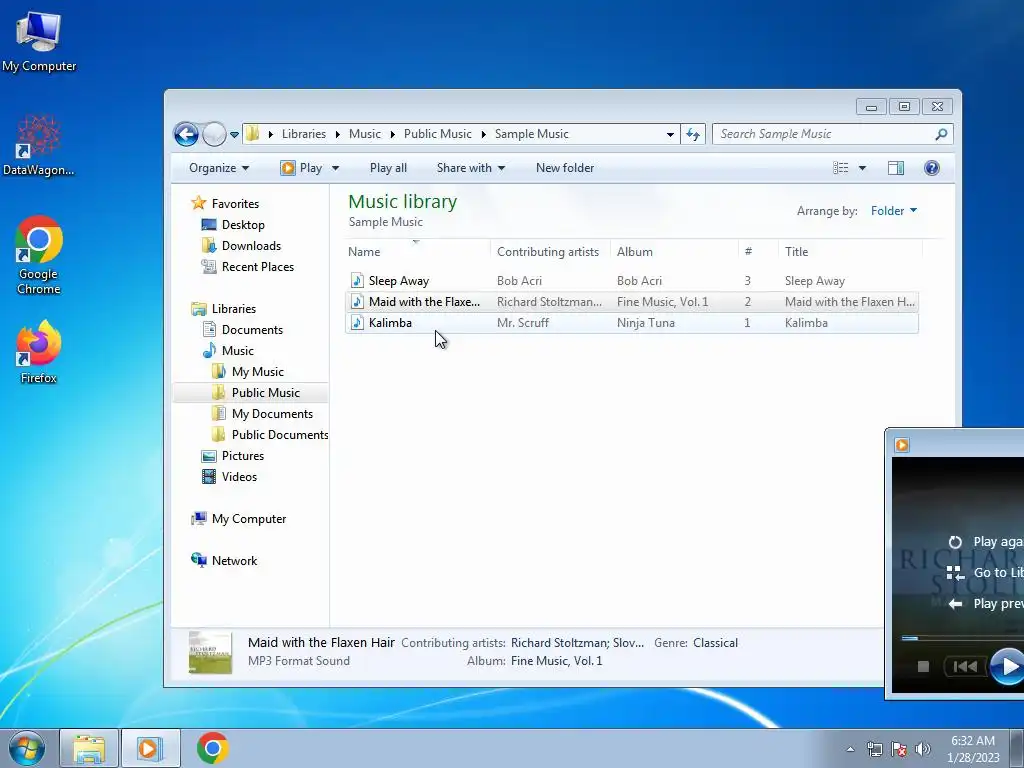The image size is (1024, 768).
Task: Open Google Chrome desktop shortcut
Action: pos(39,255)
